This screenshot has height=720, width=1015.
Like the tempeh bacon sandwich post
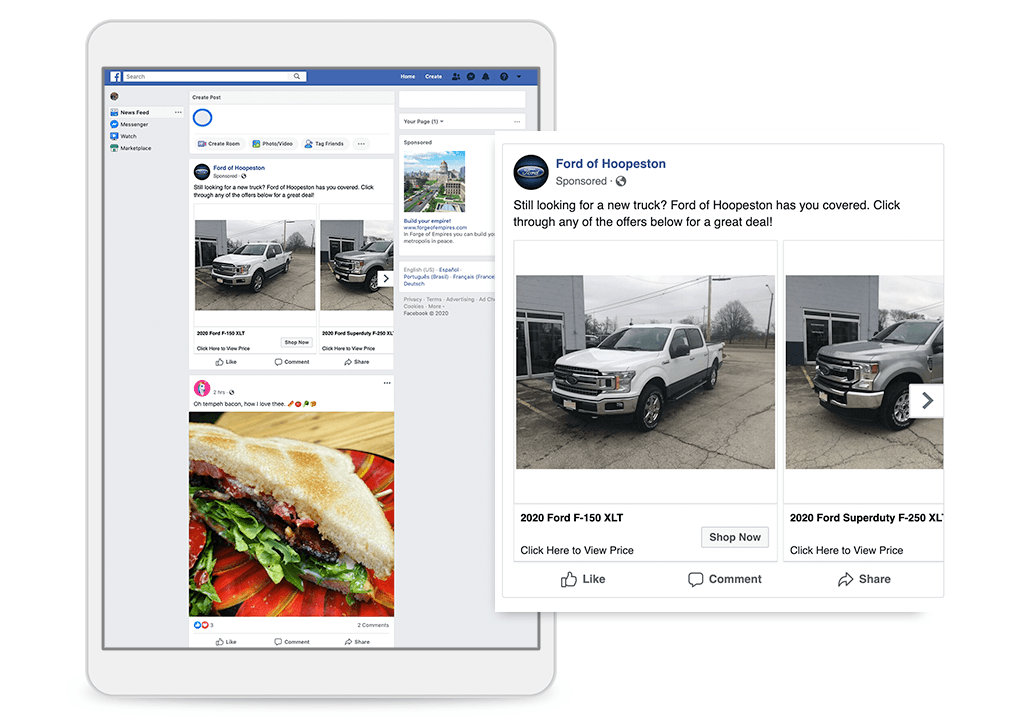226,642
